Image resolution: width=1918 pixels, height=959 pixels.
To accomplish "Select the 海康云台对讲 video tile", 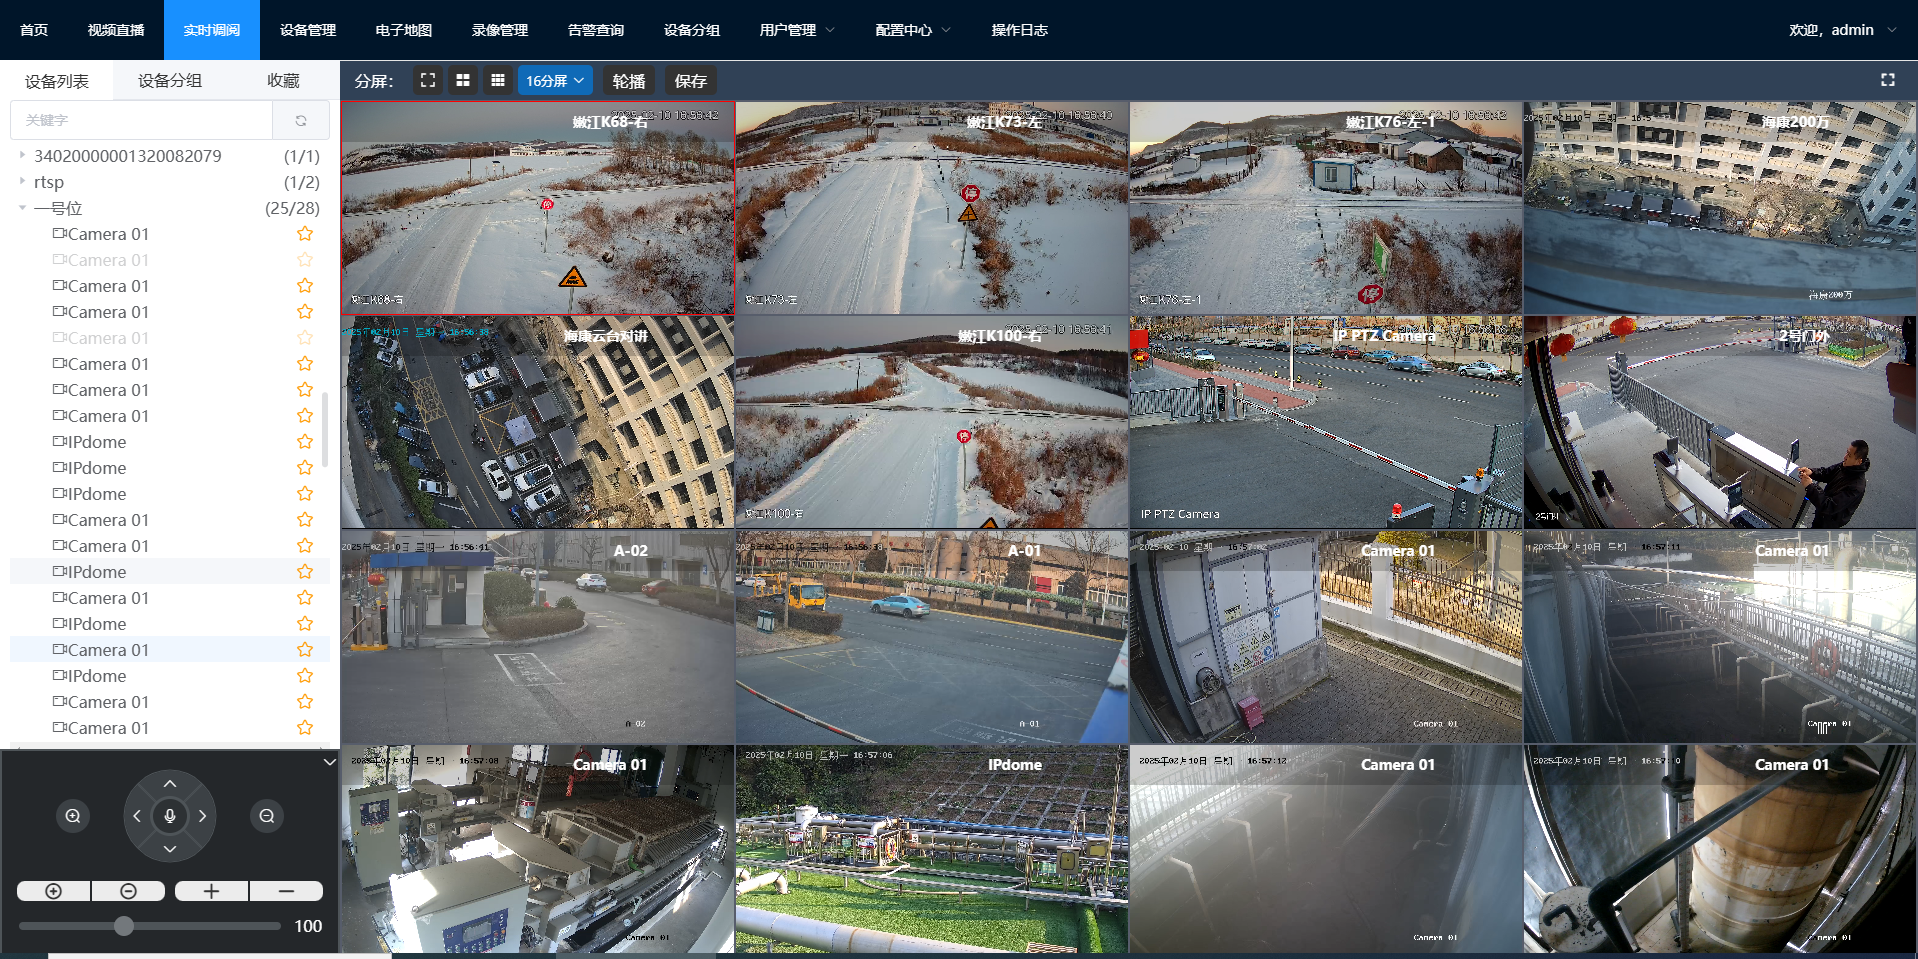I will pyautogui.click(x=538, y=422).
